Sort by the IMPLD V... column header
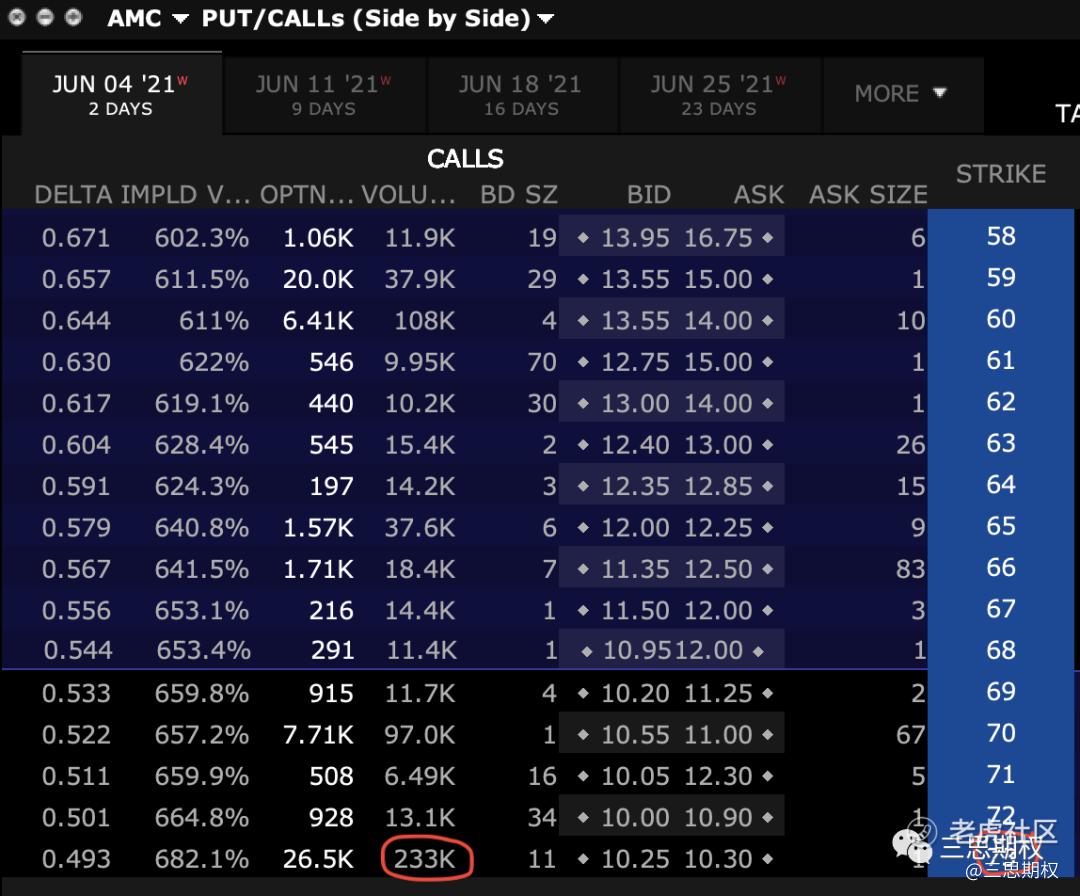The width and height of the screenshot is (1080, 896). tap(185, 194)
